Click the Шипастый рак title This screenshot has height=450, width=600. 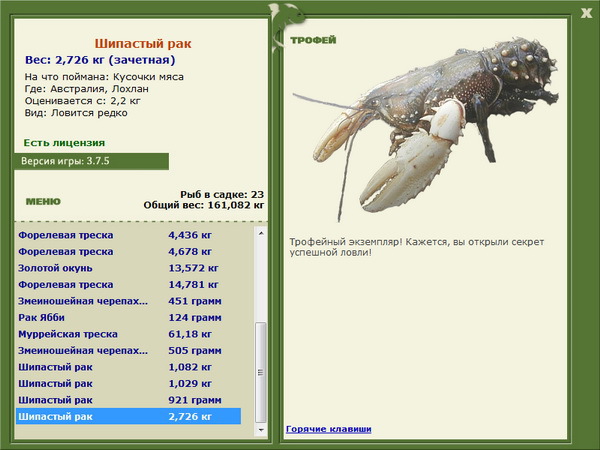click(x=143, y=44)
